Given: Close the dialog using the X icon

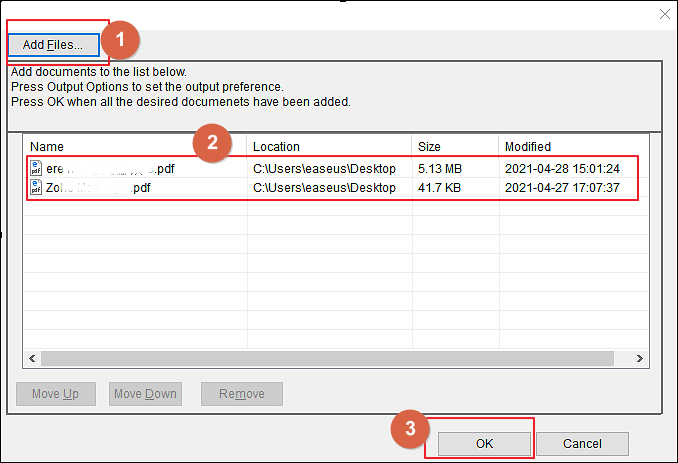Looking at the screenshot, I should pyautogui.click(x=662, y=13).
